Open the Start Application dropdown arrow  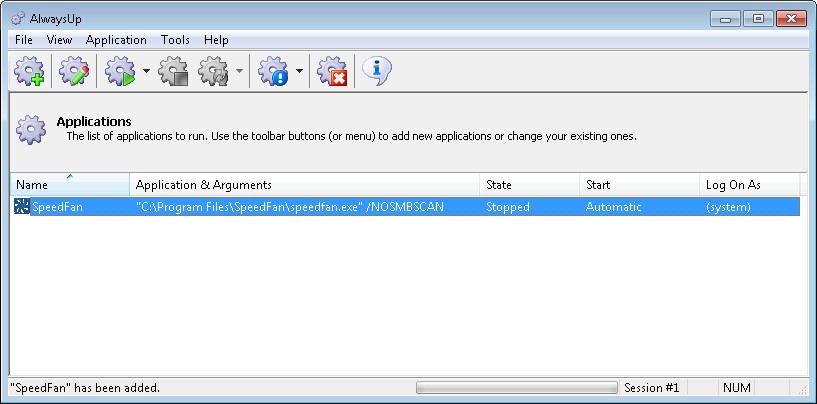[x=146, y=71]
